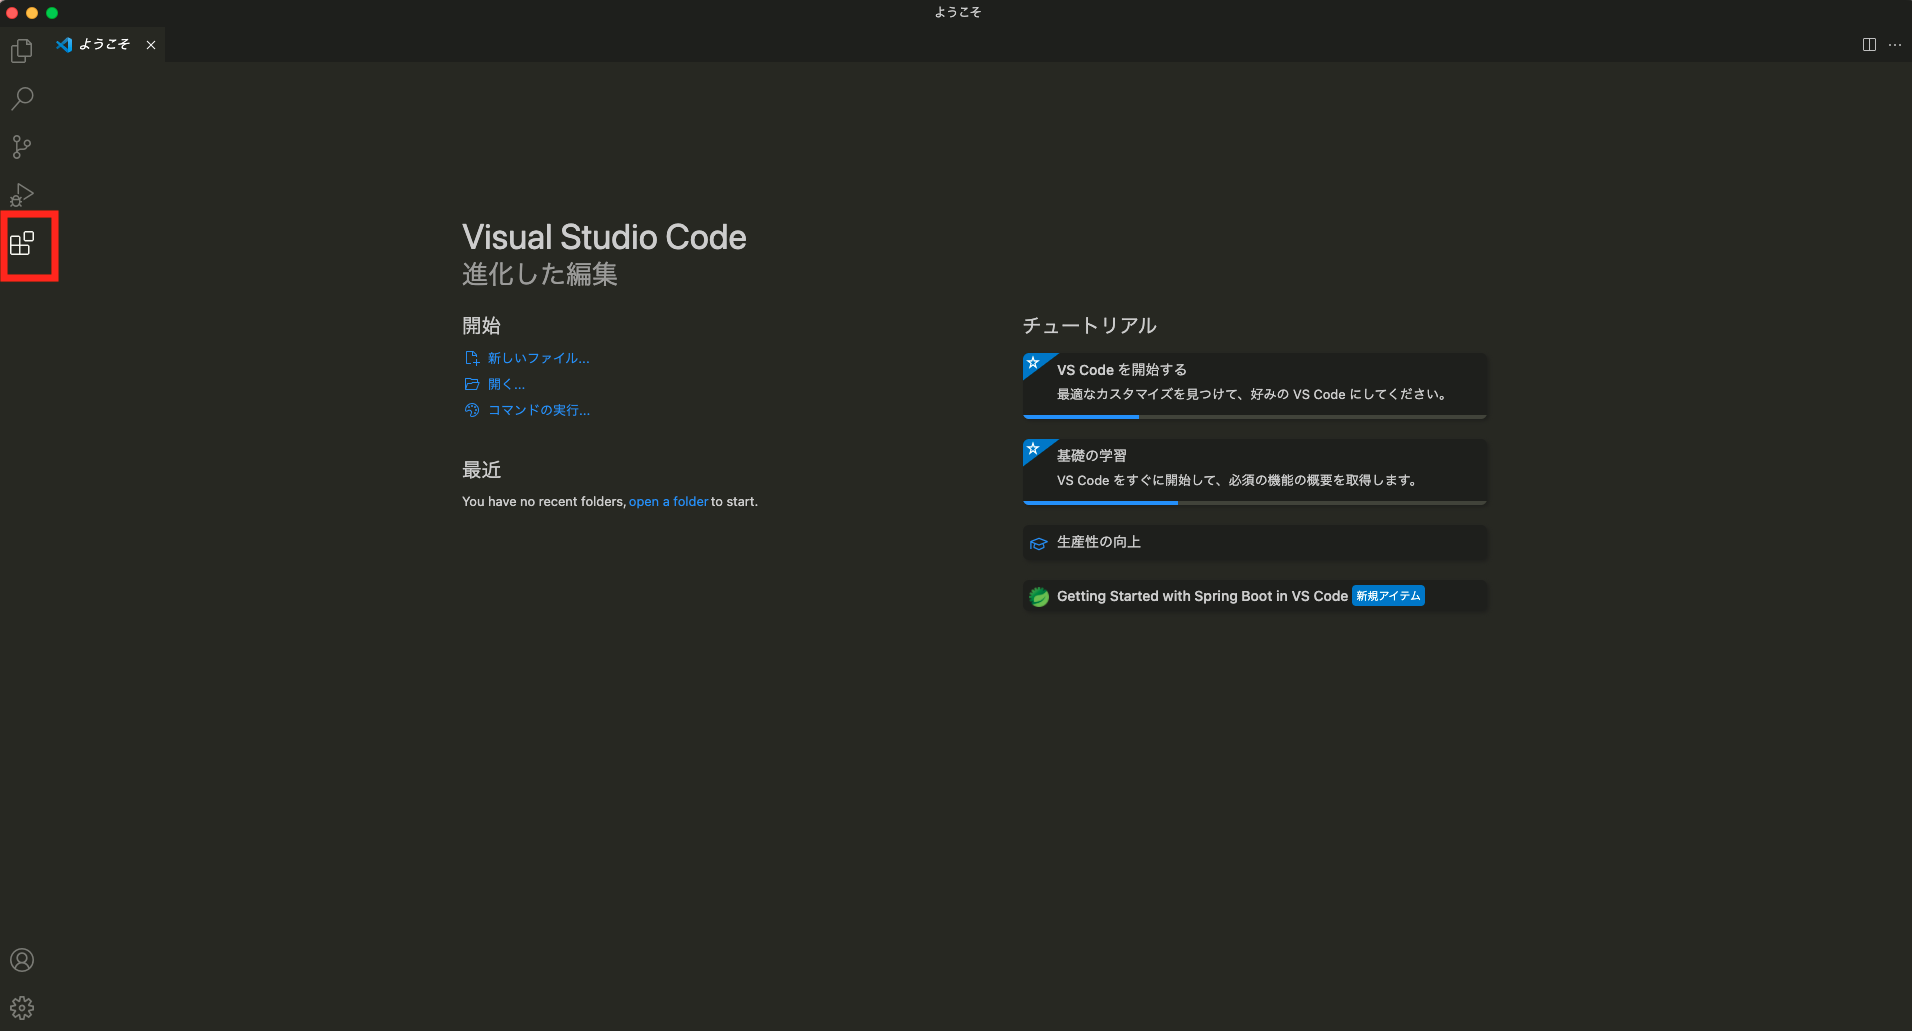Click the yellow minimize window button

tap(32, 13)
